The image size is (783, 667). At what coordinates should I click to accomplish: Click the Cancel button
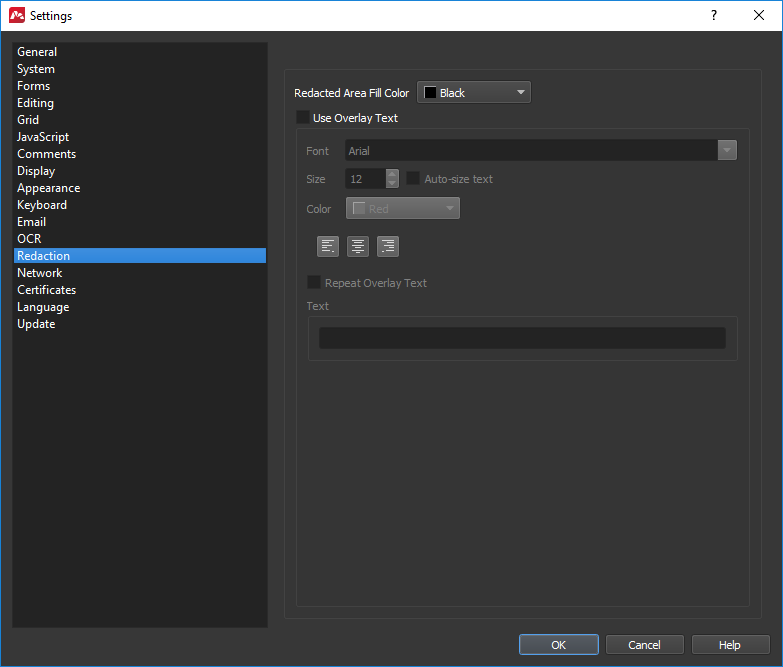[x=644, y=645]
